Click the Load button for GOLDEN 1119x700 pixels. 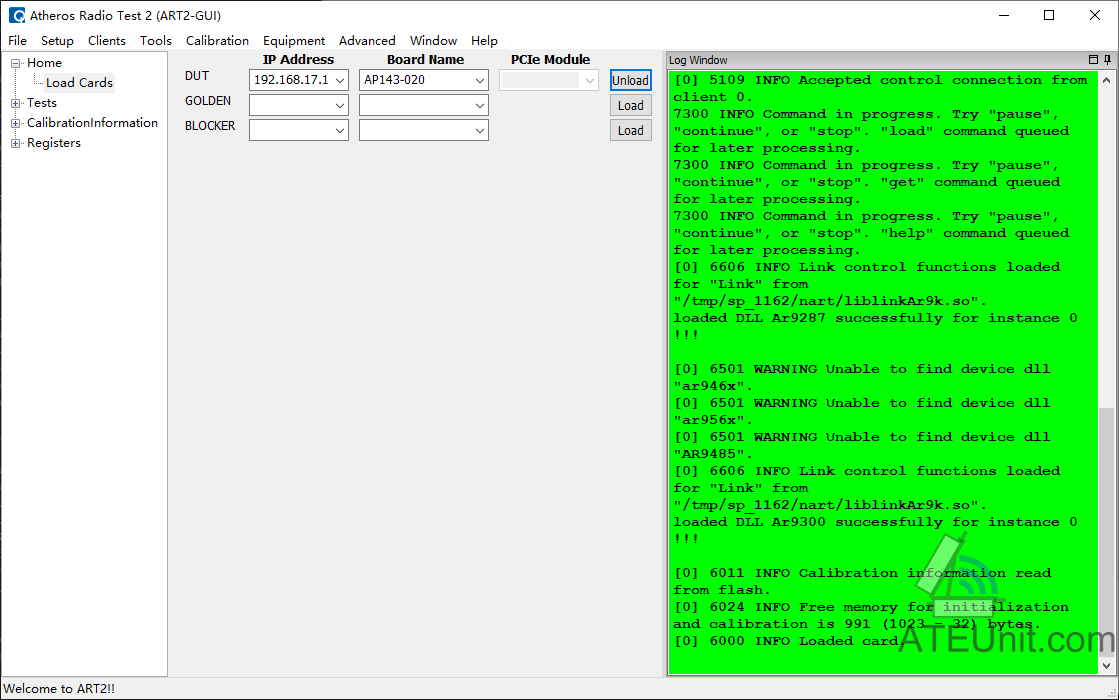tap(630, 106)
